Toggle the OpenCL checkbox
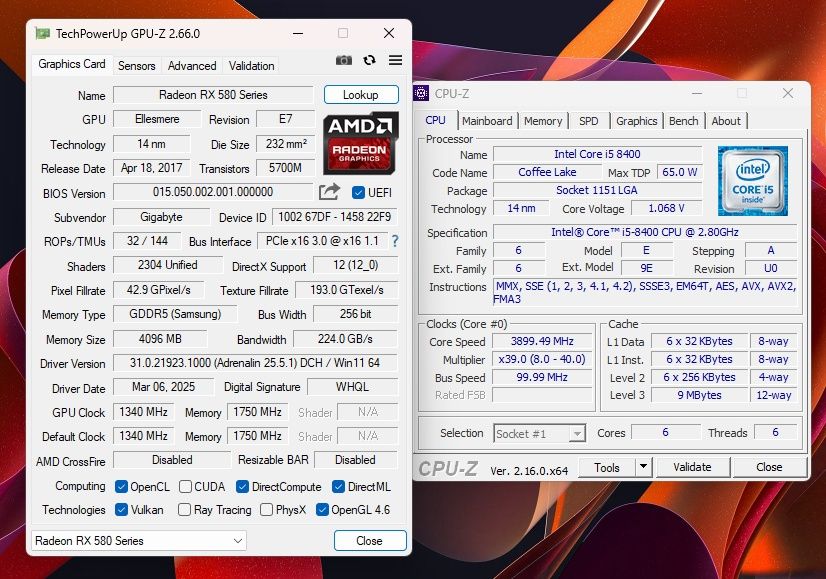Viewport: 826px width, 579px height. coord(121,487)
